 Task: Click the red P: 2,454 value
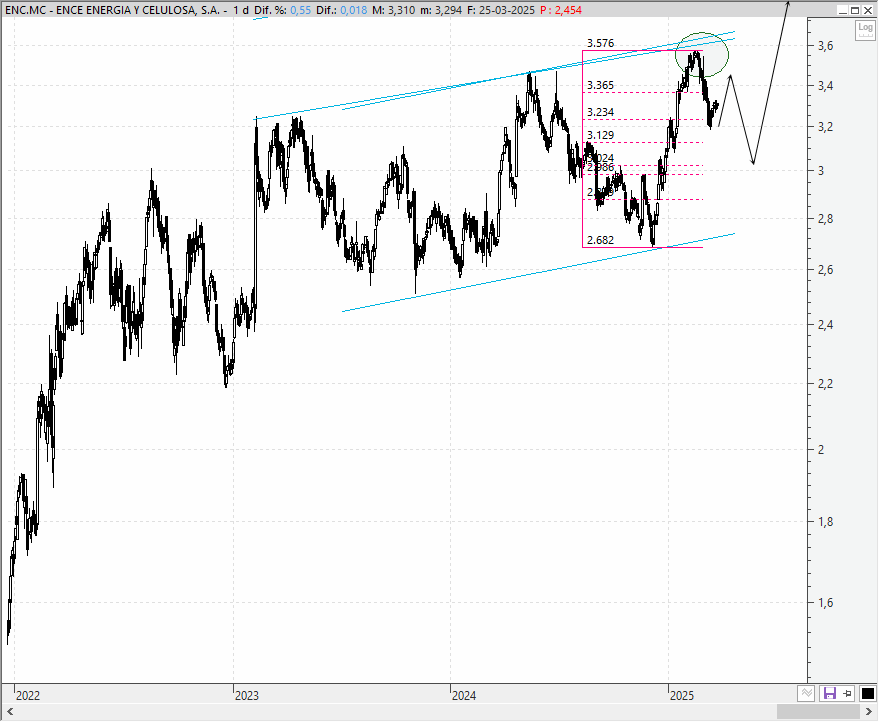pyautogui.click(x=561, y=10)
